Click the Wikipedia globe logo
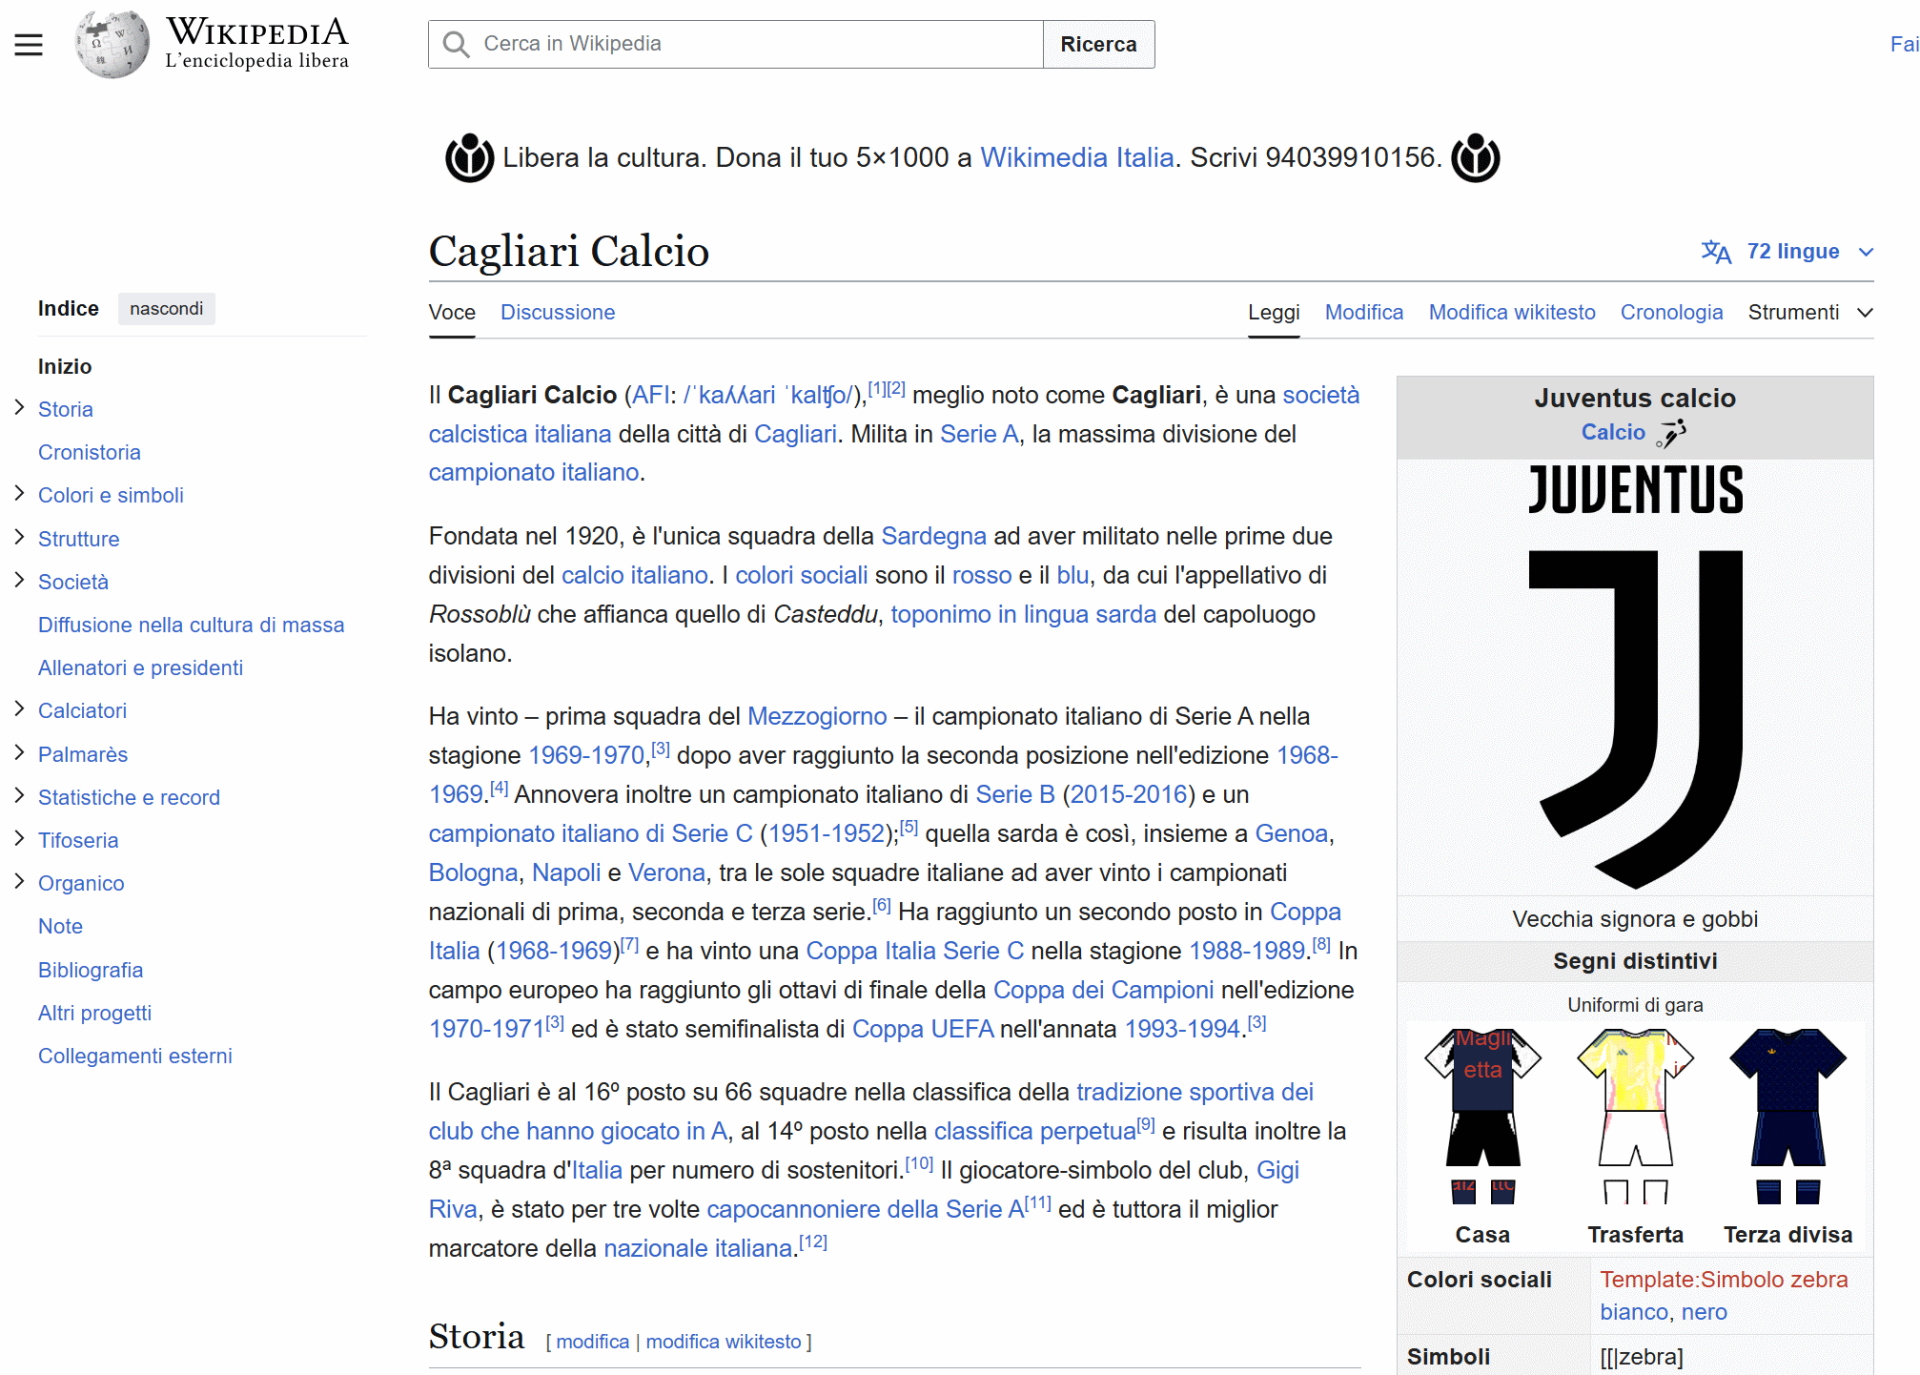Viewport: 1920px width, 1375px height. (x=112, y=44)
